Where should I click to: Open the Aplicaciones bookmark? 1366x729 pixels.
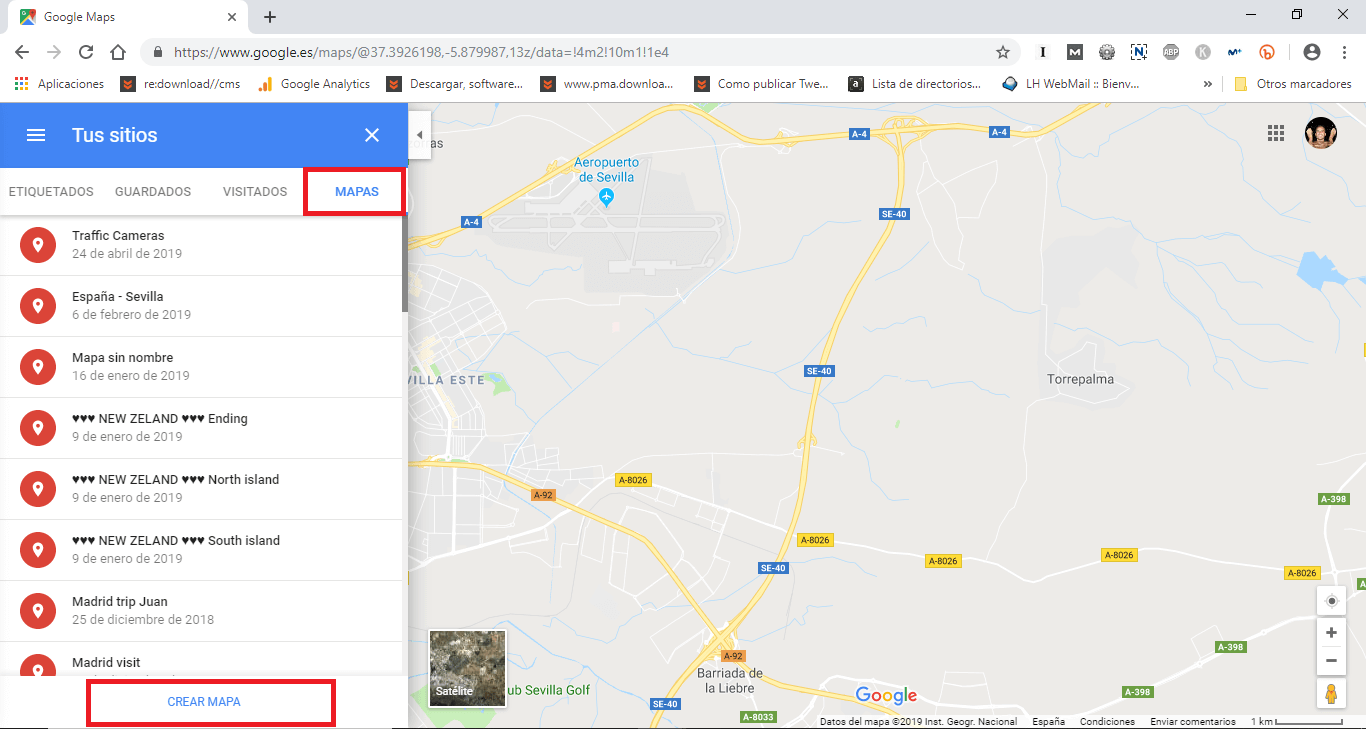[x=59, y=84]
